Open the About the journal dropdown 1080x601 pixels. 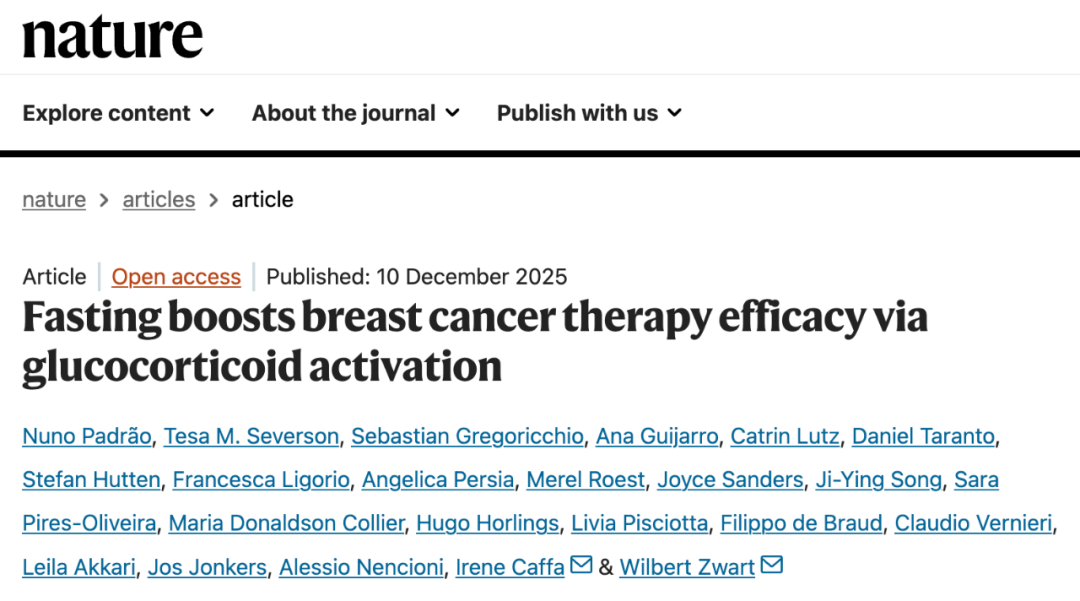[x=355, y=113]
